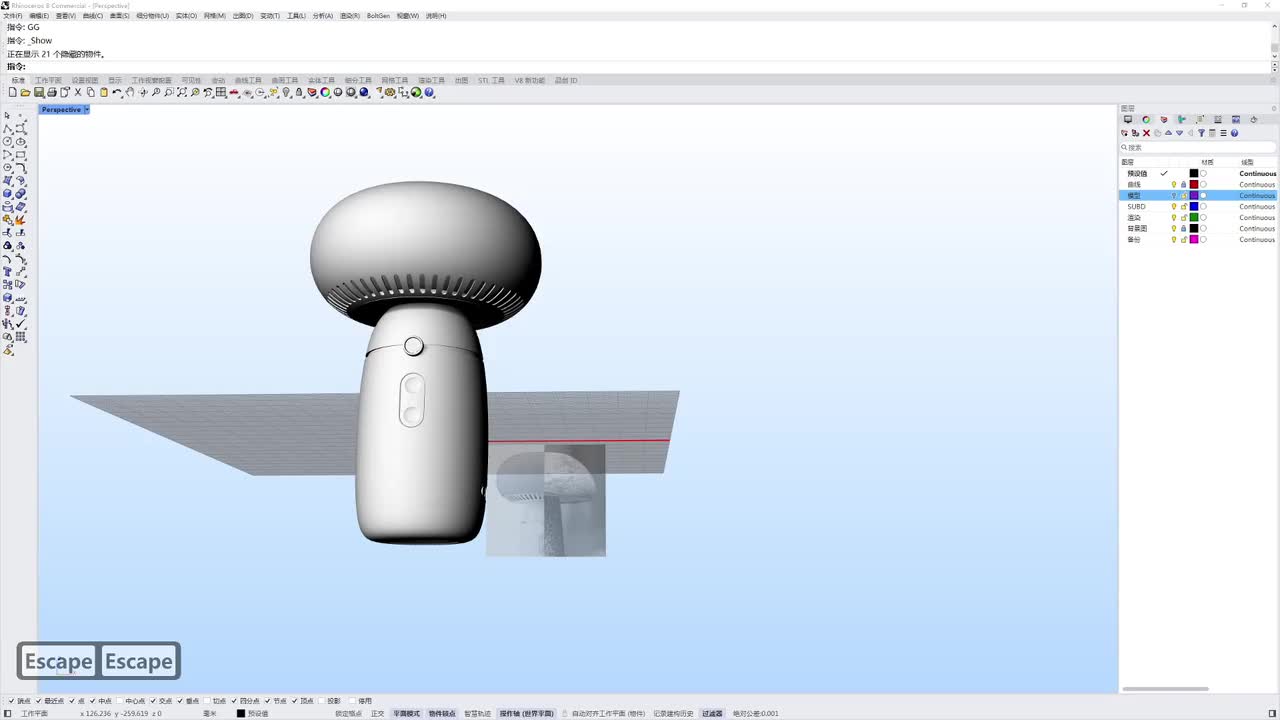Click the hamburger menu icon in layer panel
1280x720 pixels.
1223,133
